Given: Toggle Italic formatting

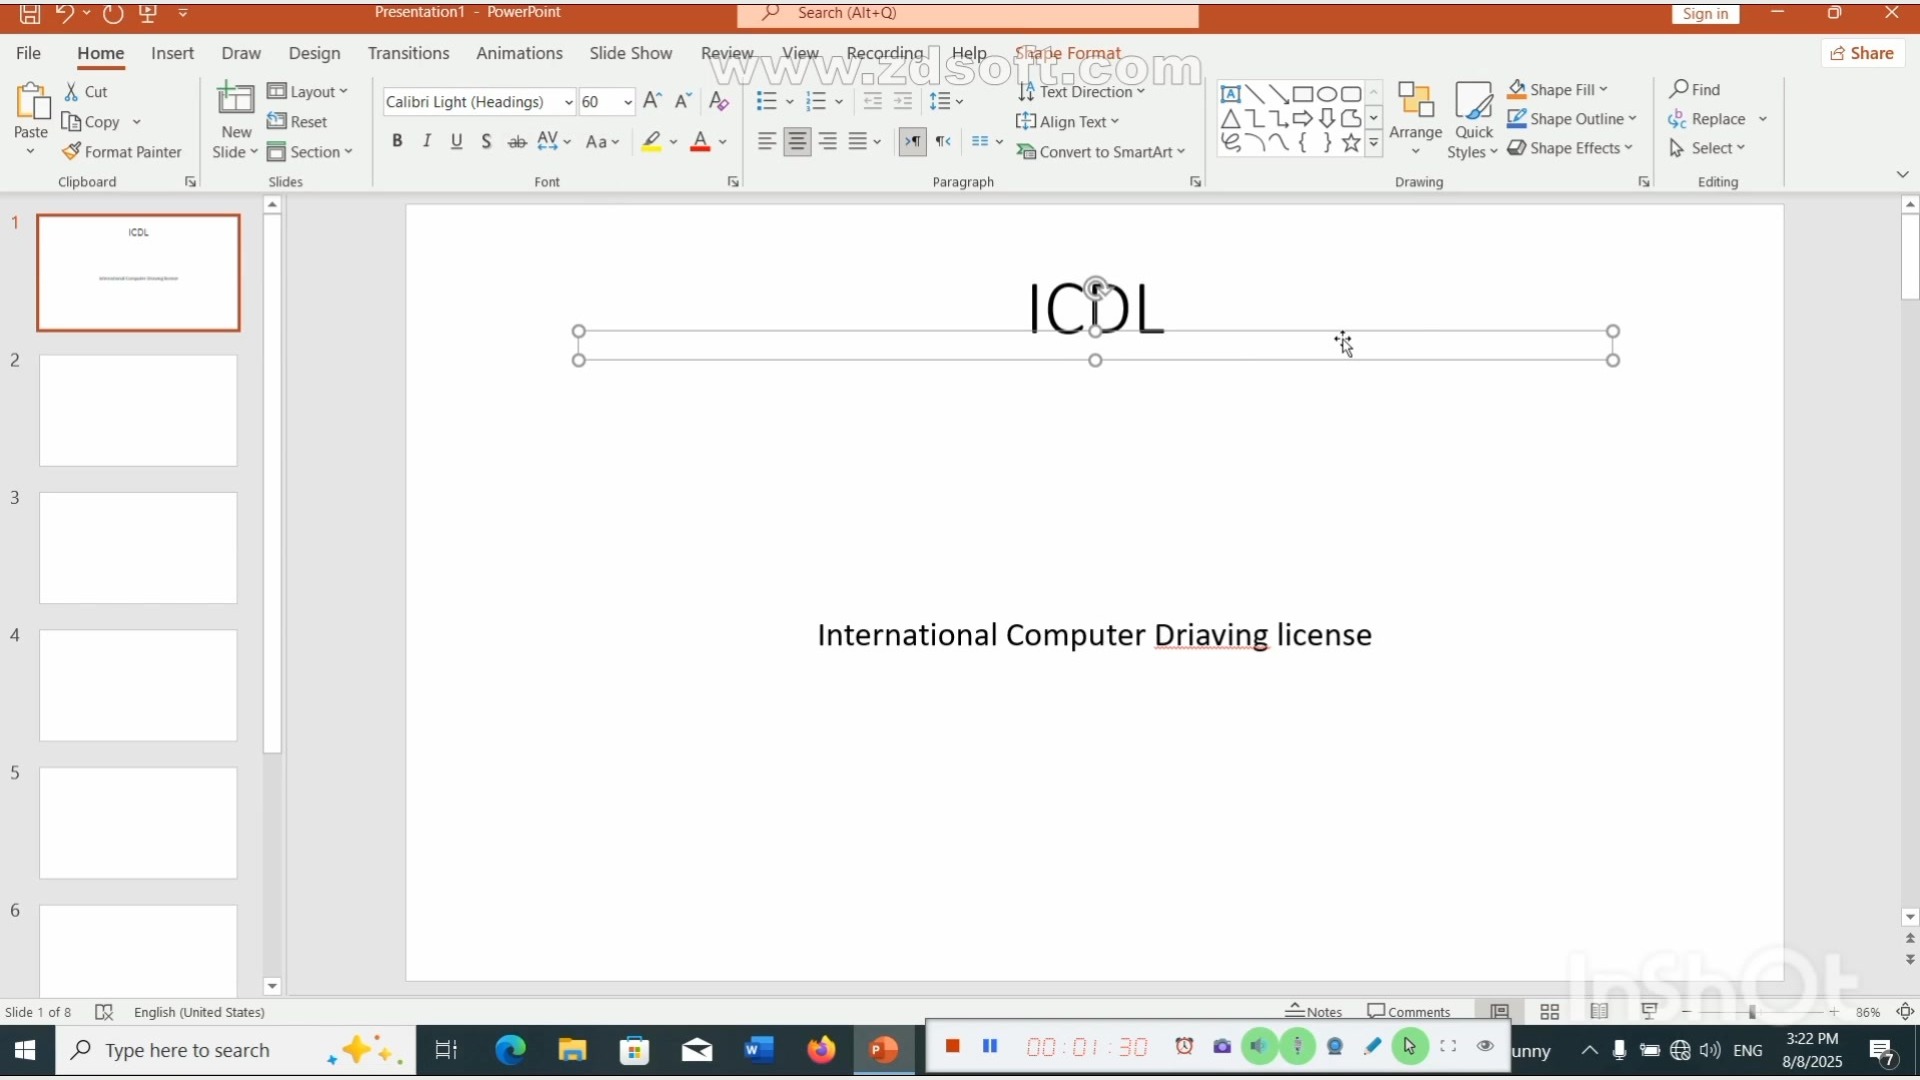Looking at the screenshot, I should coord(427,142).
